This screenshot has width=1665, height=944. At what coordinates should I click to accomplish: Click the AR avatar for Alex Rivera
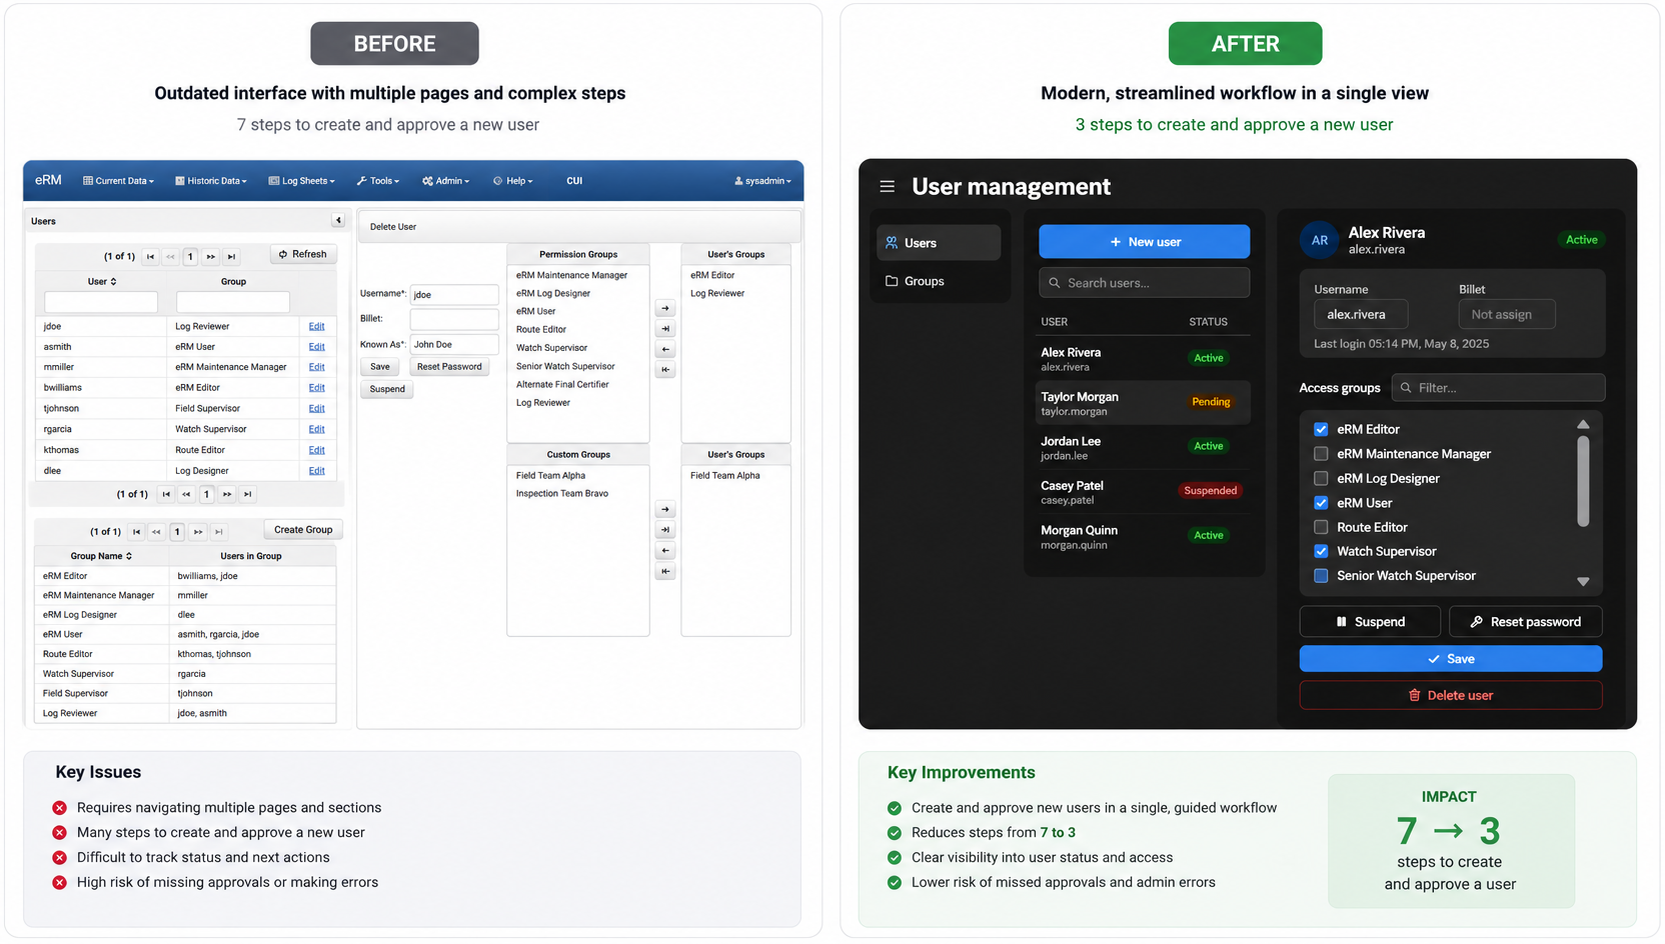click(1319, 240)
